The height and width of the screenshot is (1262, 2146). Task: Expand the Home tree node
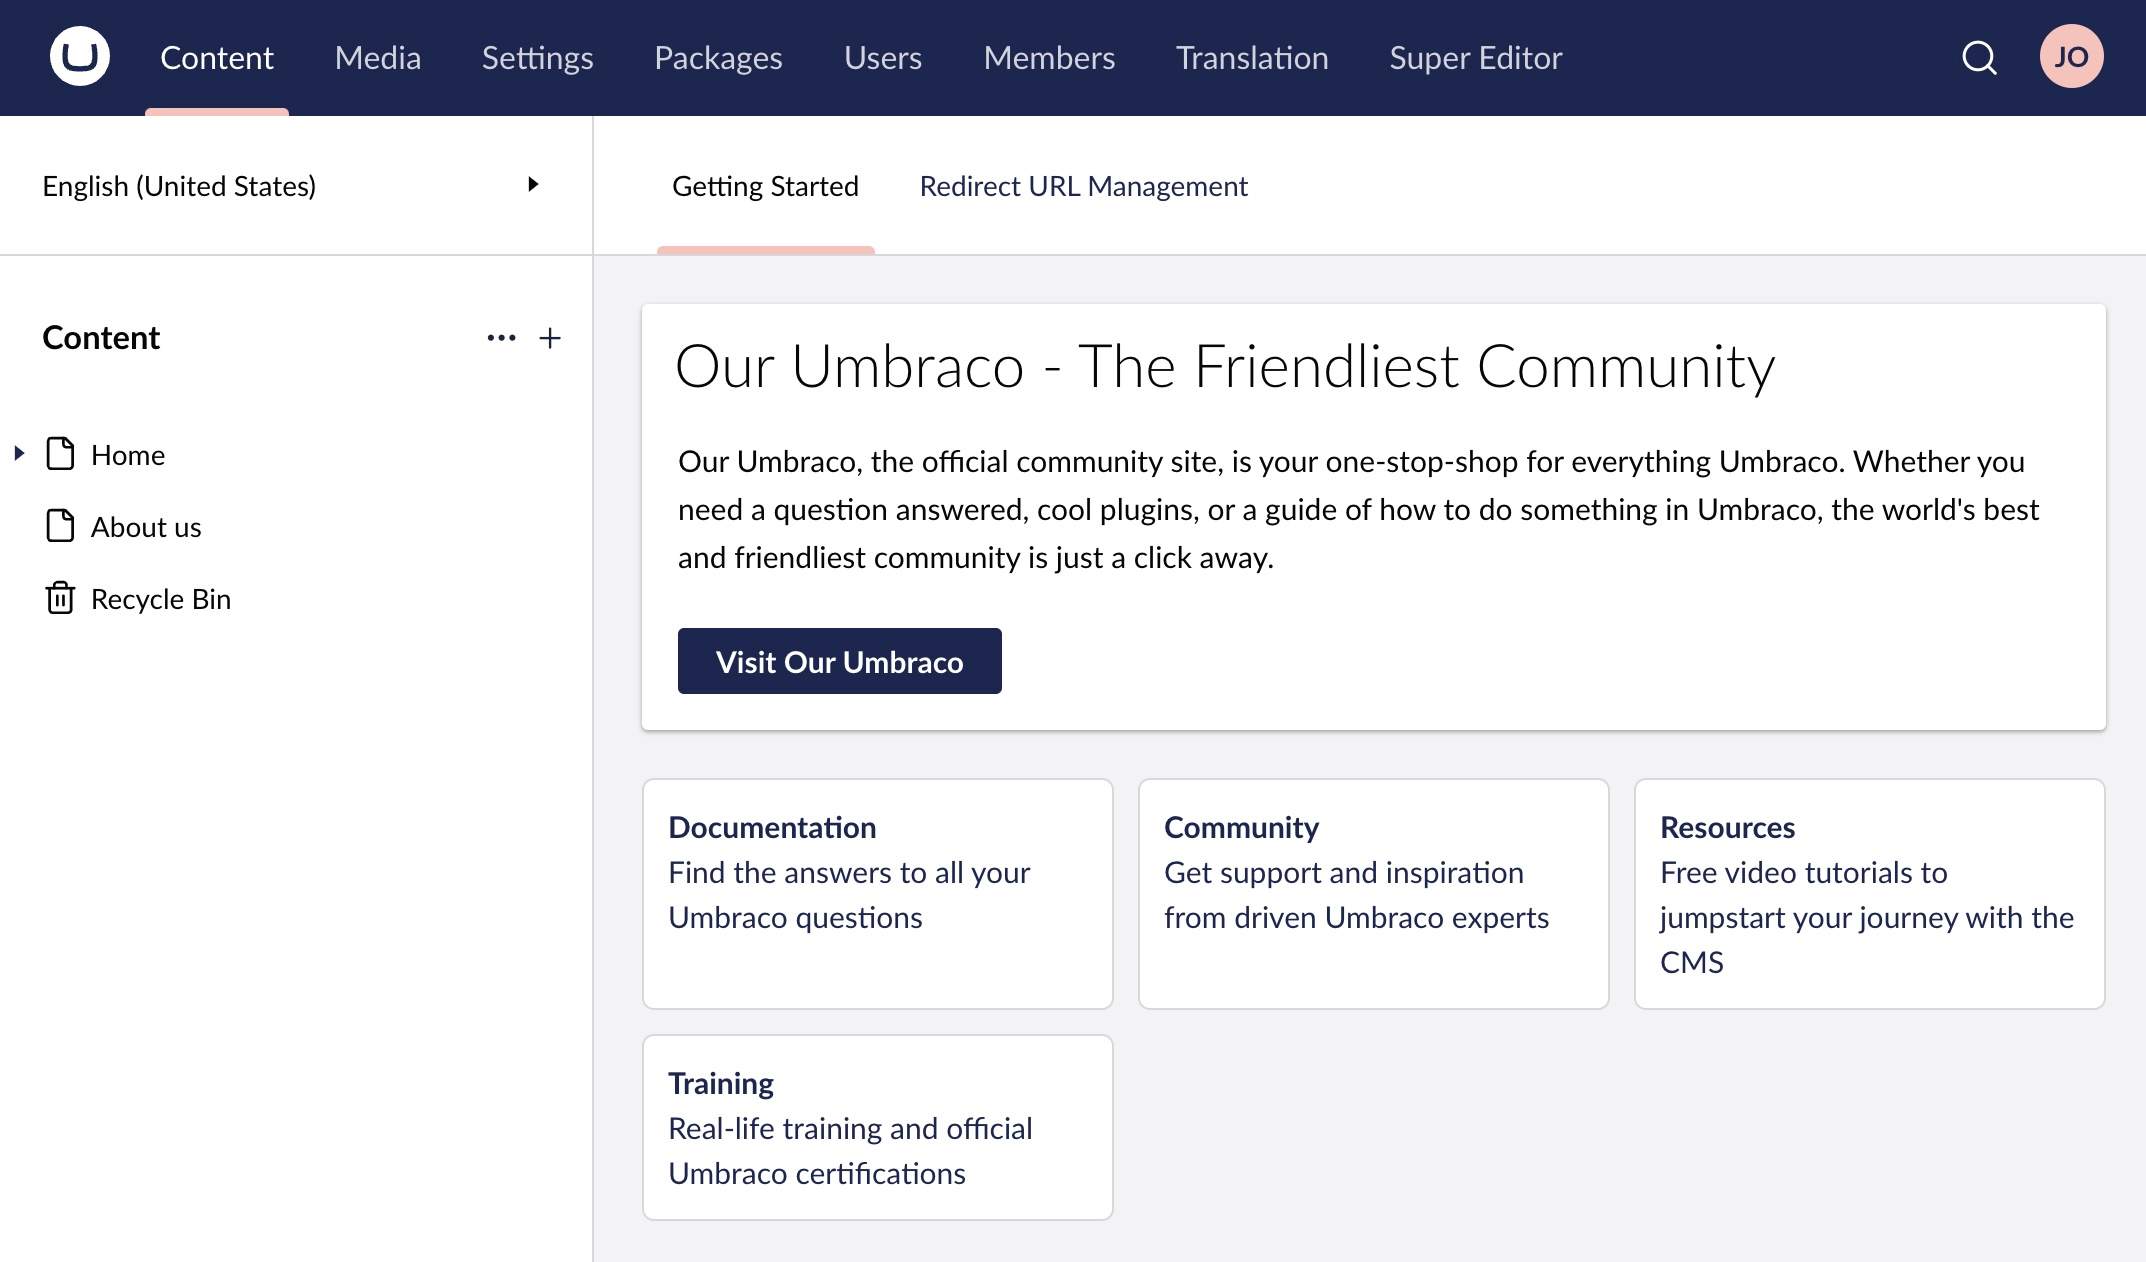coord(18,453)
